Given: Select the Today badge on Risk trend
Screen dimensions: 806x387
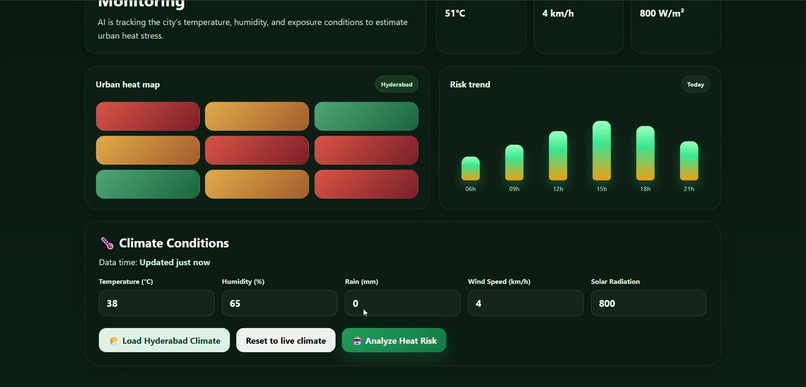Looking at the screenshot, I should [695, 84].
